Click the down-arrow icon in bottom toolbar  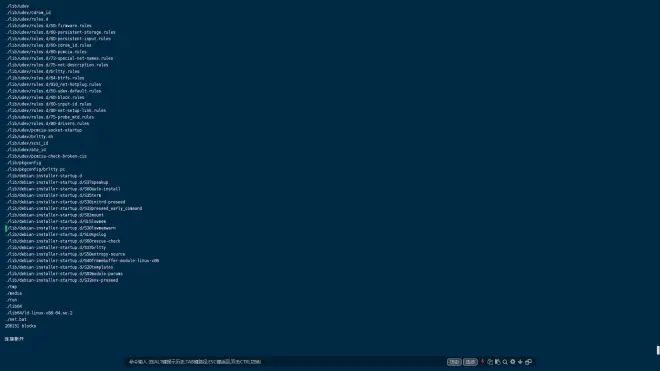[520, 362]
